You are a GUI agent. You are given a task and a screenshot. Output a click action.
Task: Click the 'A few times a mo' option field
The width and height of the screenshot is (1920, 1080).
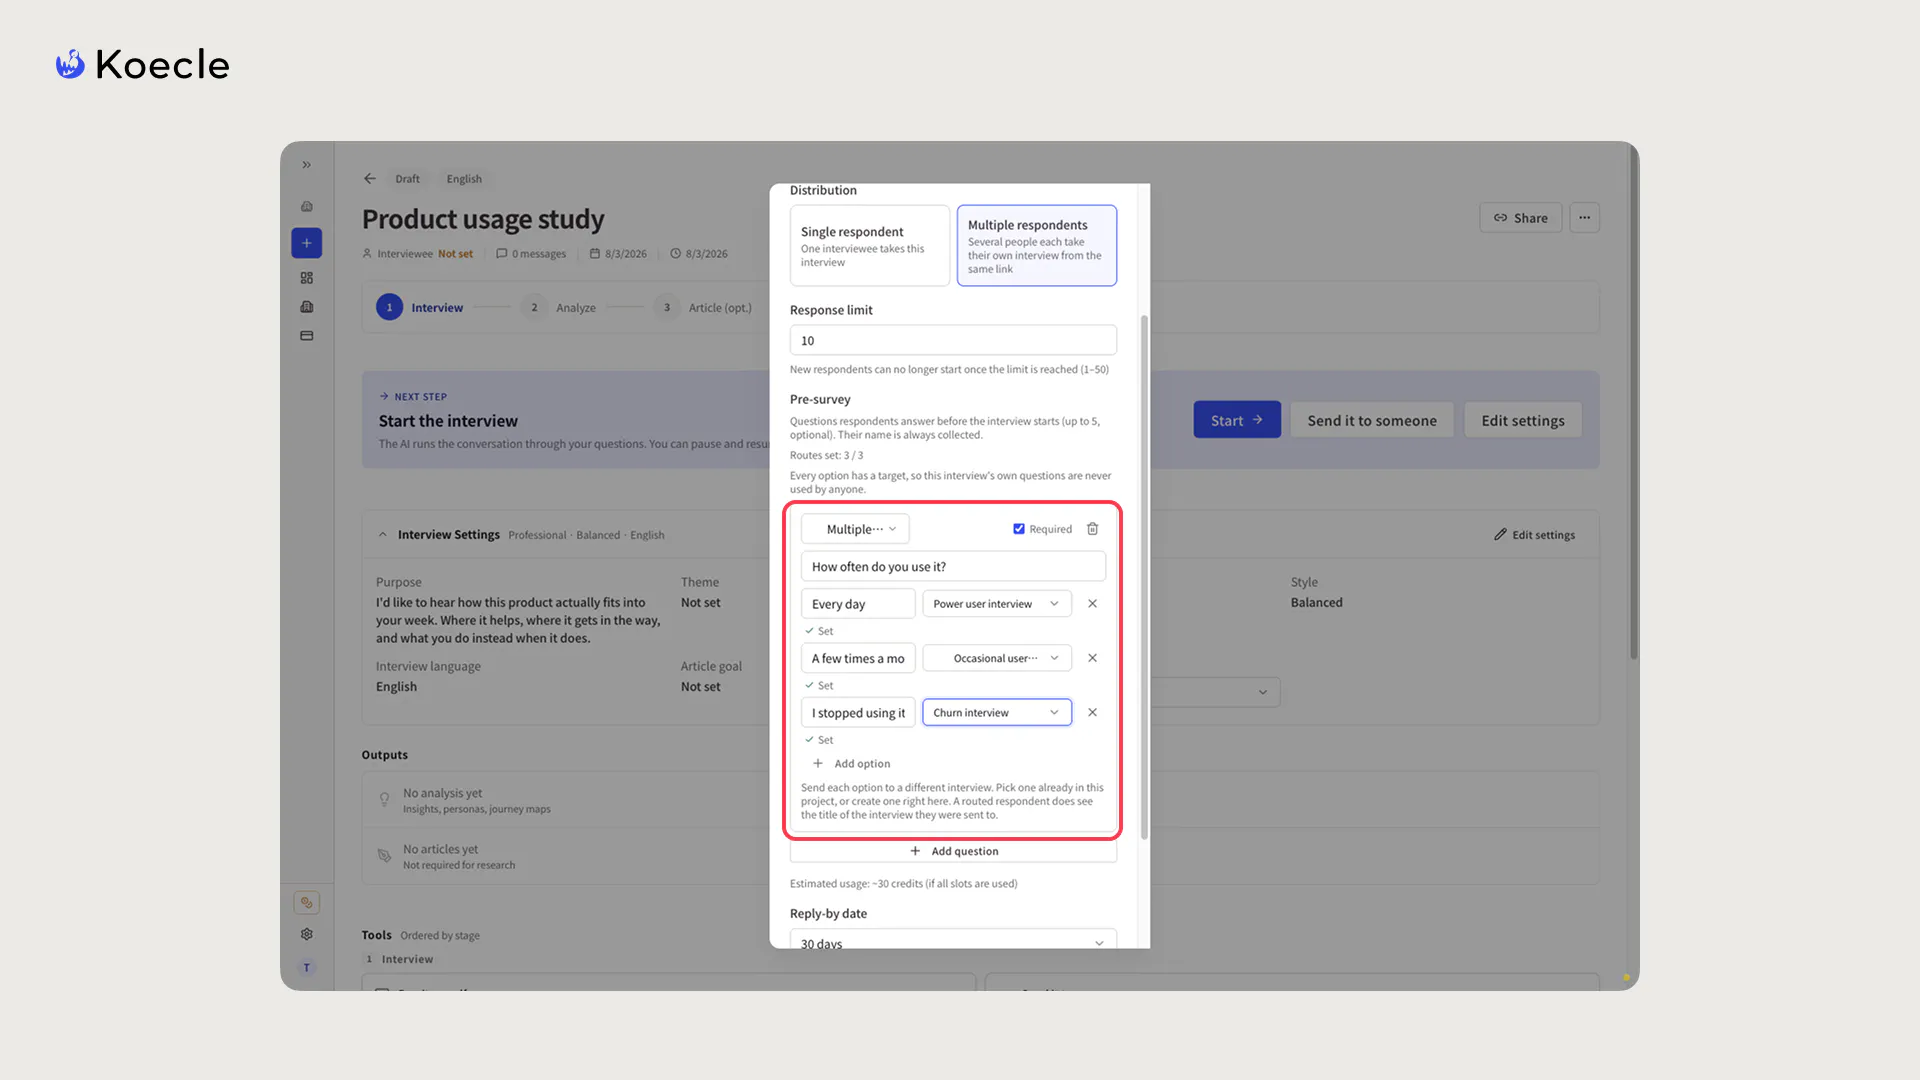(x=858, y=658)
